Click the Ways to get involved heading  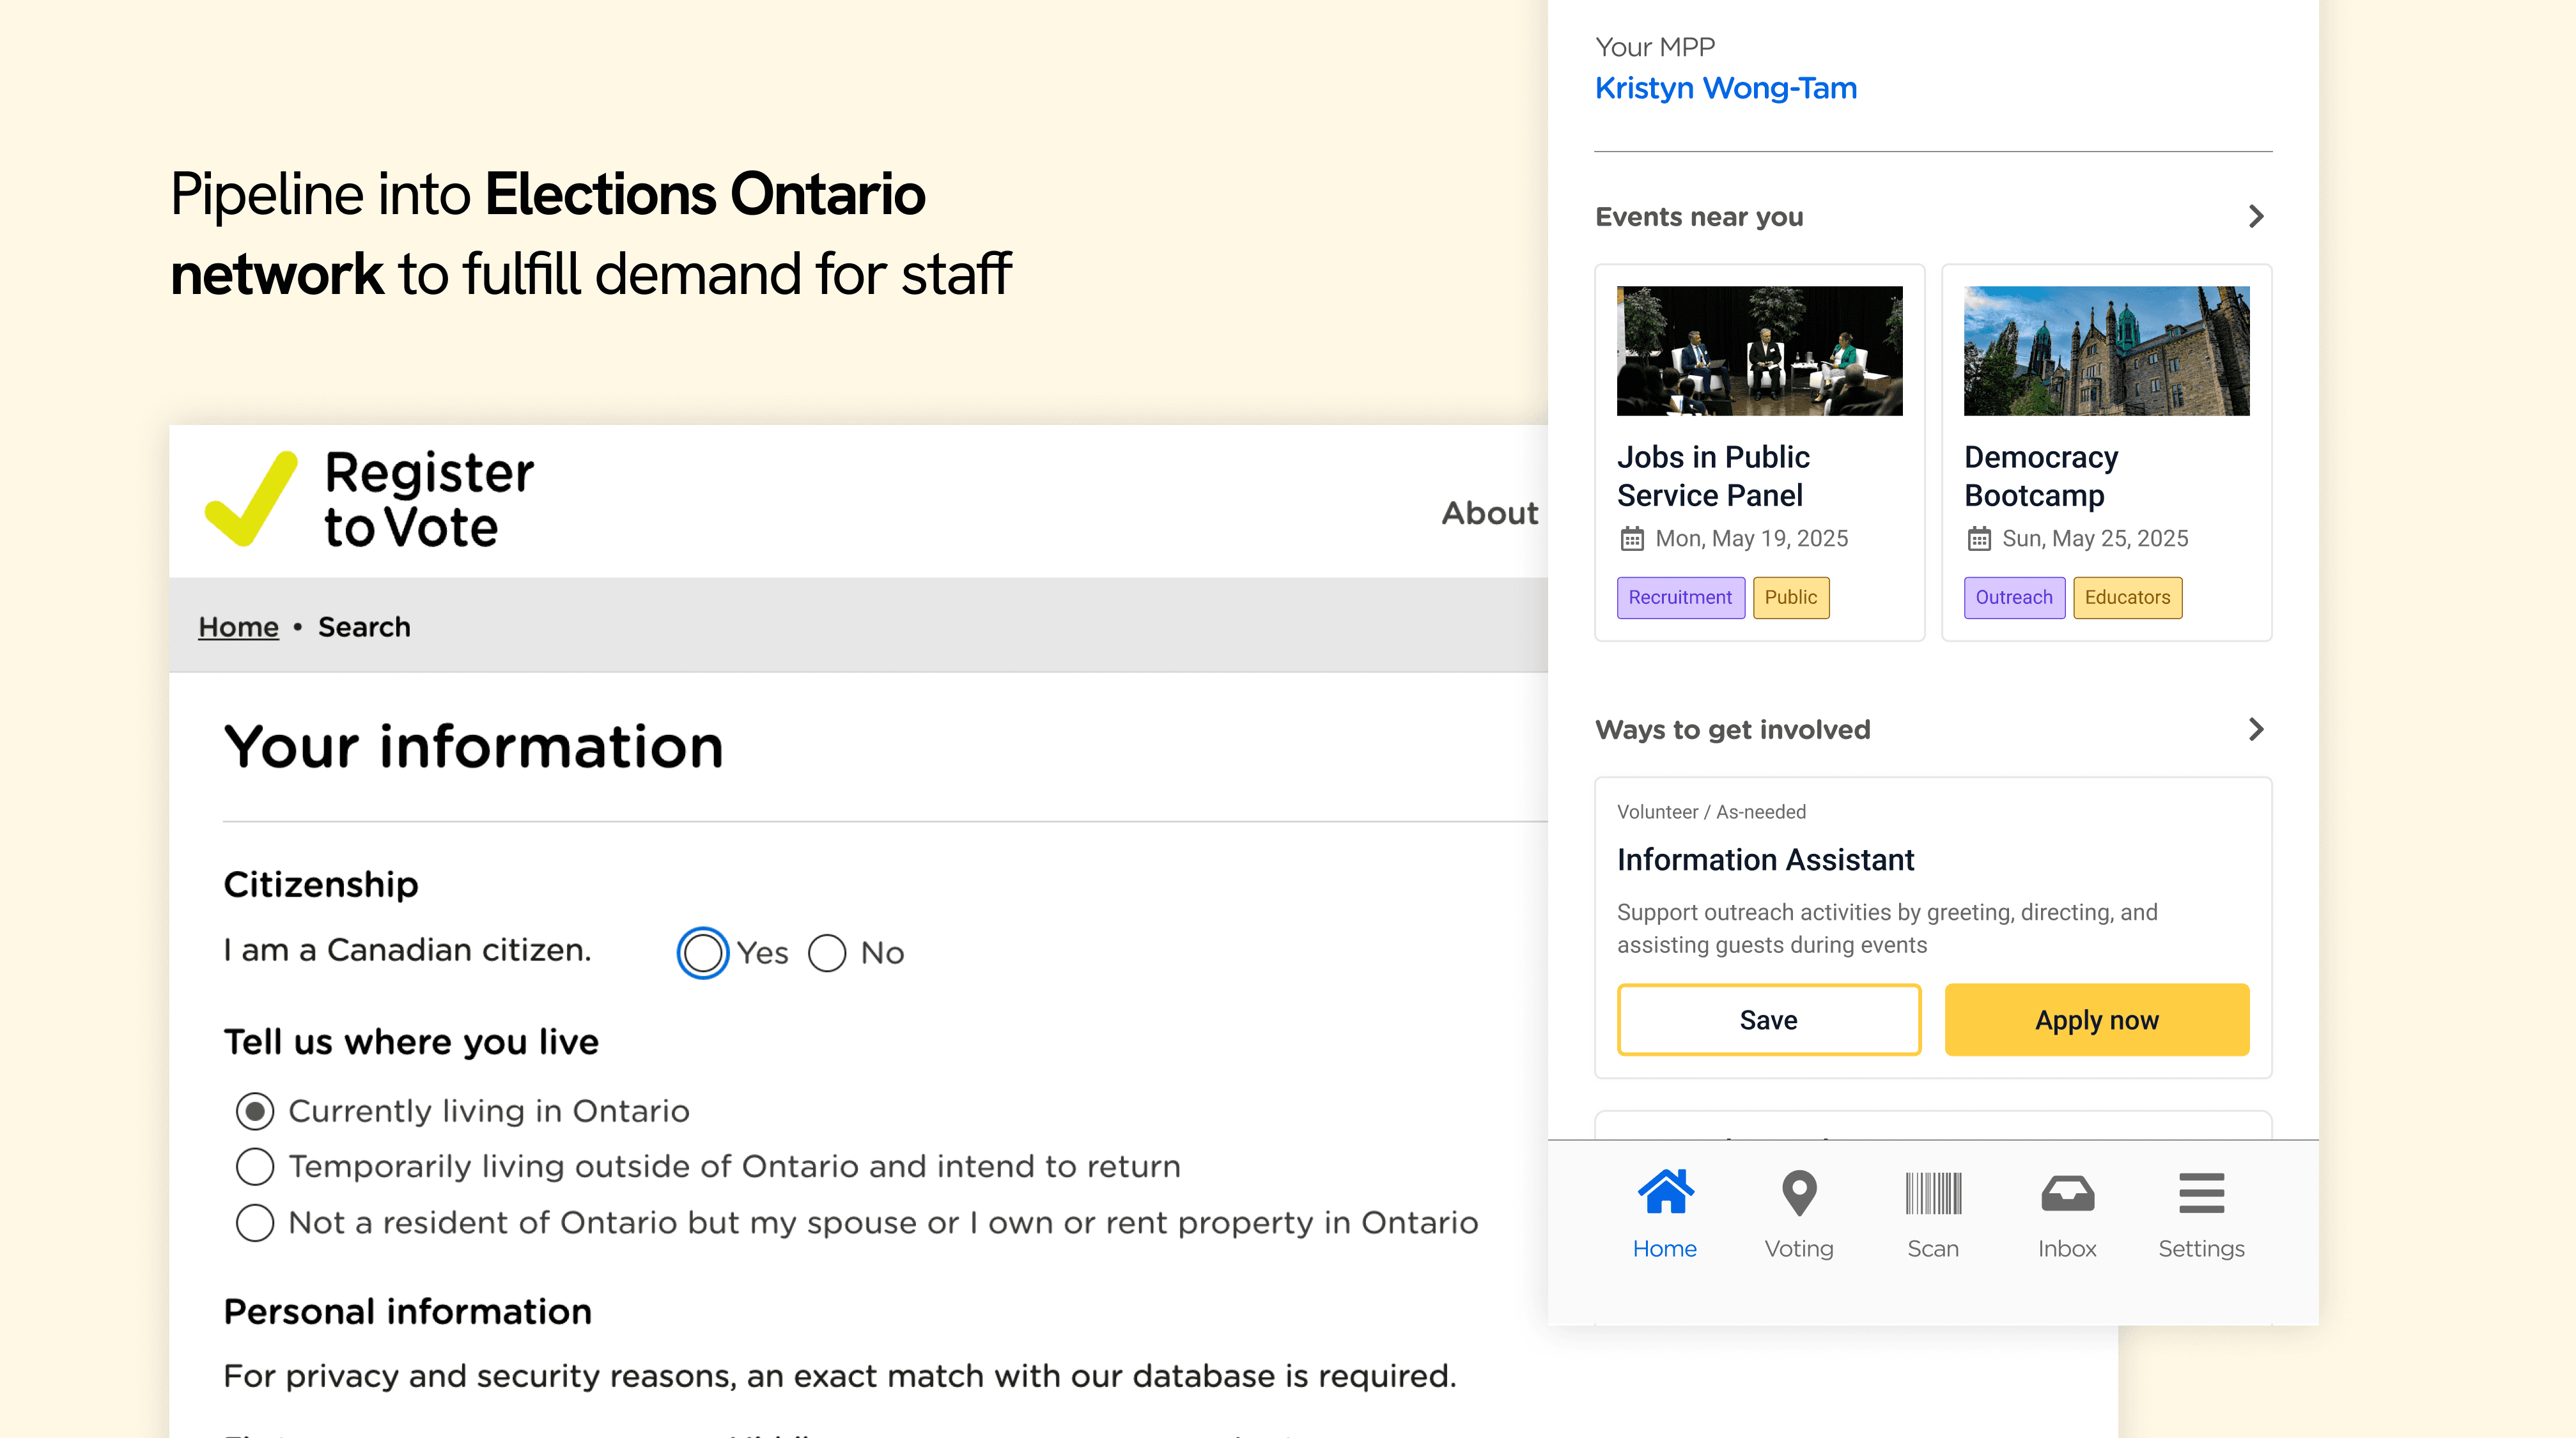[1732, 730]
